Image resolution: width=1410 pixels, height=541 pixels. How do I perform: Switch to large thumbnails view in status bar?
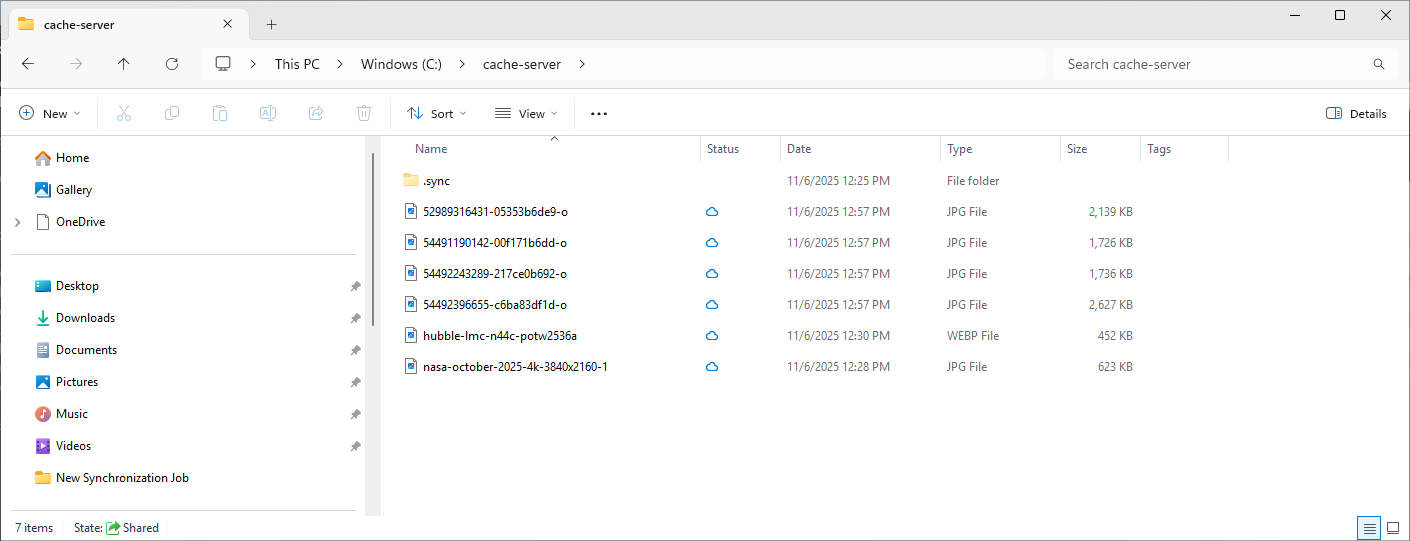[1393, 528]
